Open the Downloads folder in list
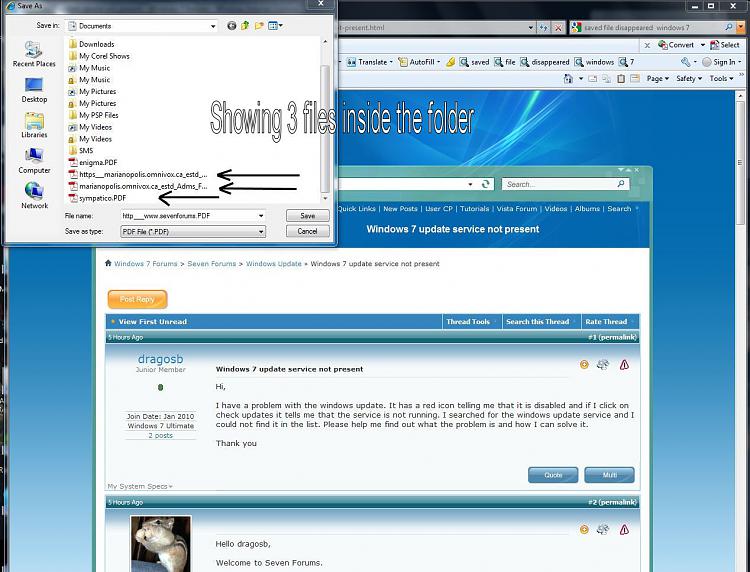 pyautogui.click(x=91, y=44)
